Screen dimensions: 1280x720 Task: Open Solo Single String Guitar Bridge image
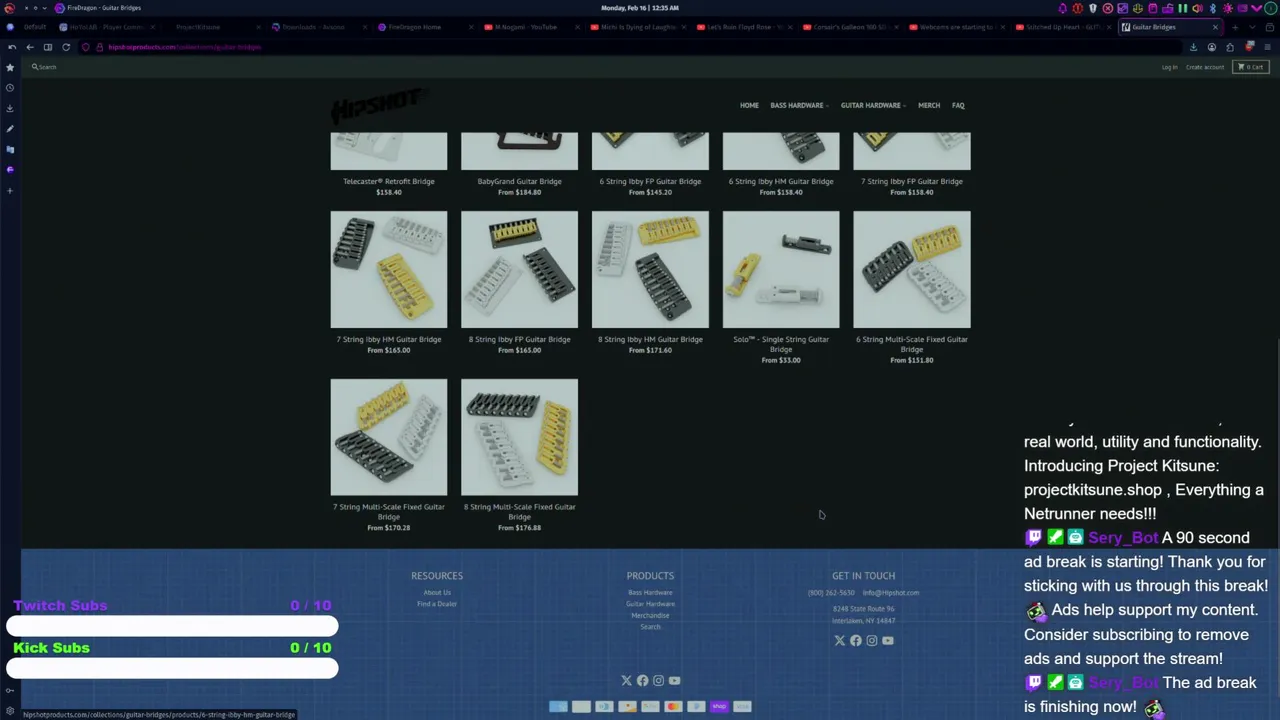(x=781, y=269)
